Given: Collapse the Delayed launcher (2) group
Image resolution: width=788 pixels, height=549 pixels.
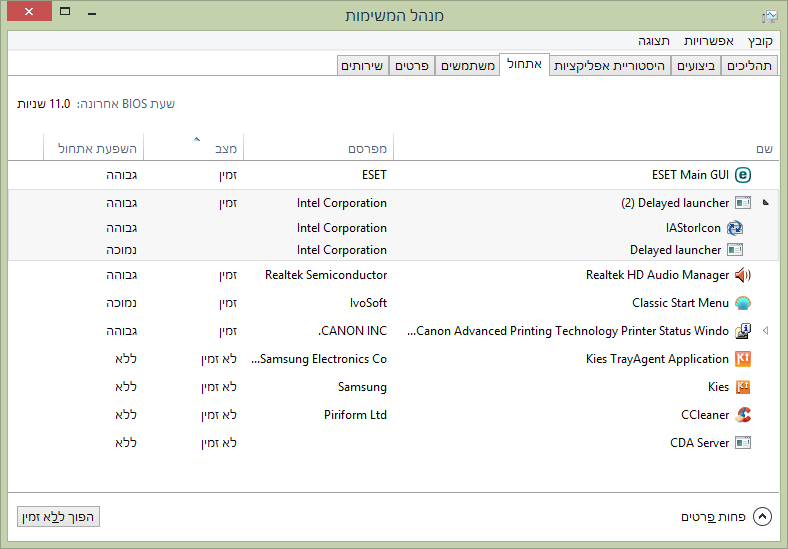Looking at the screenshot, I should (766, 202).
